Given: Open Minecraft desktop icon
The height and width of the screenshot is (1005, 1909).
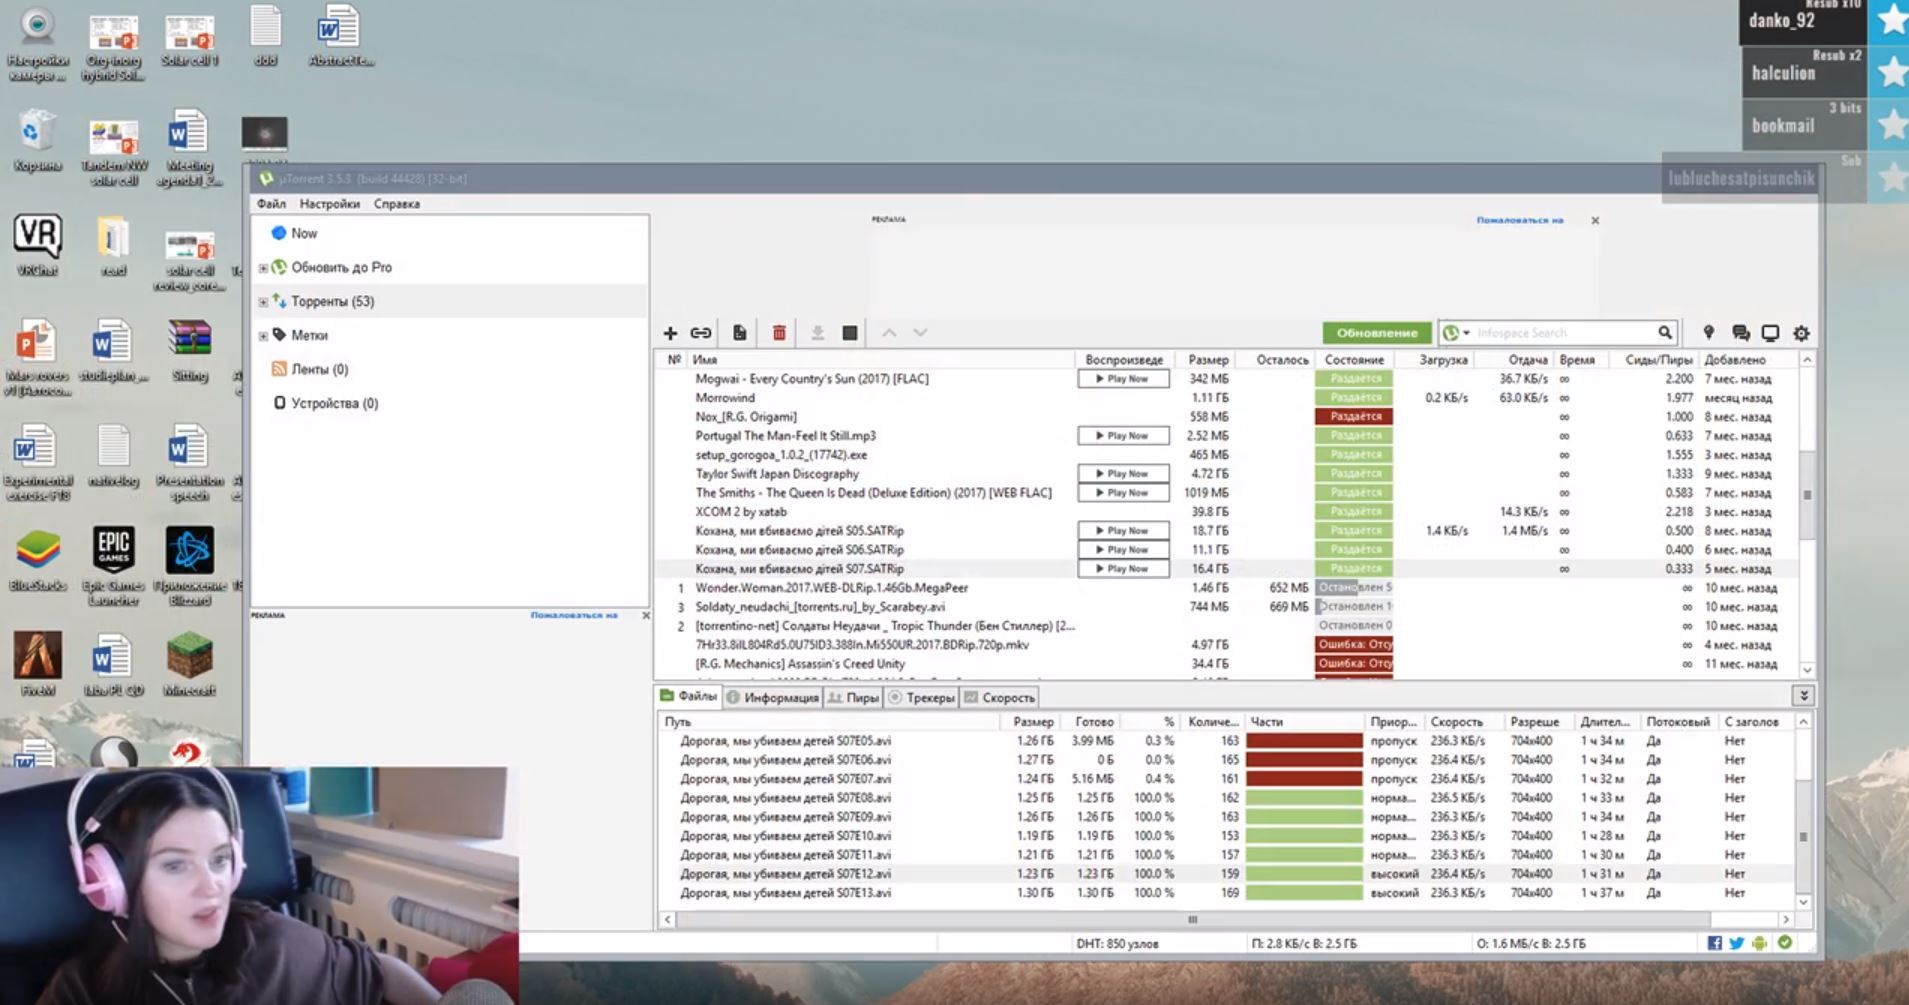Looking at the screenshot, I should coord(189,665).
